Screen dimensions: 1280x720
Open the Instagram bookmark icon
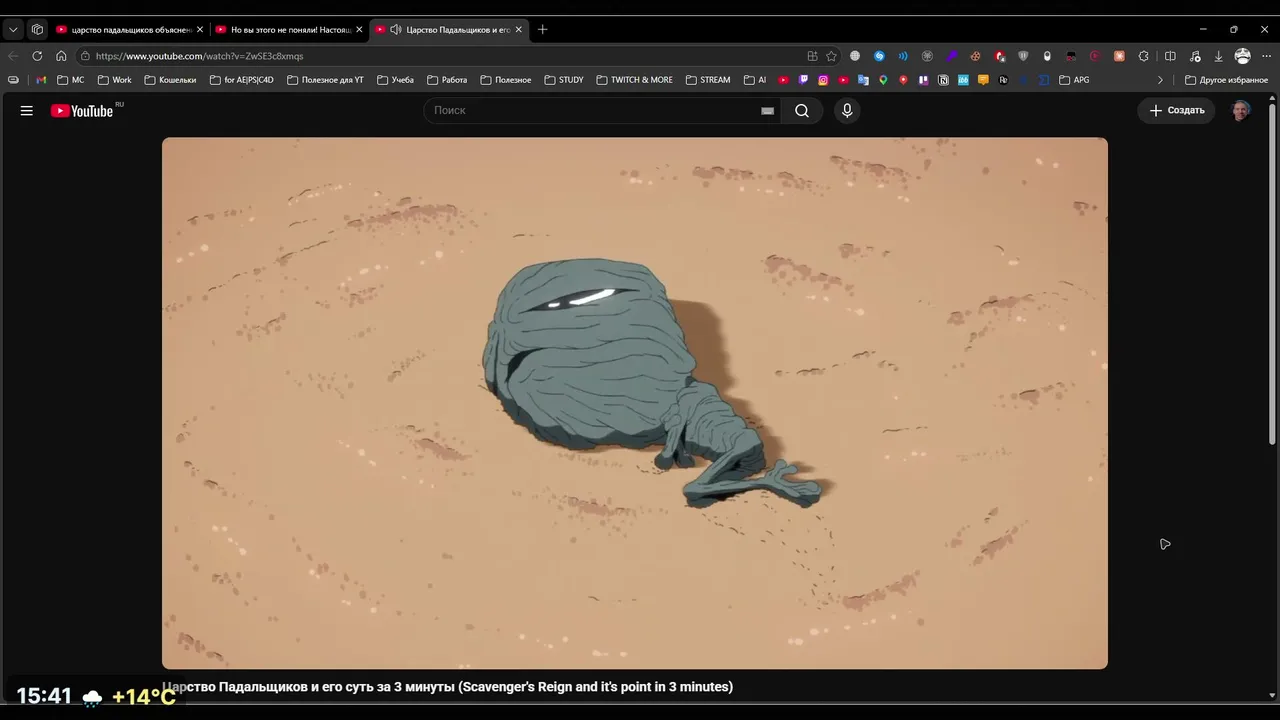[x=823, y=80]
